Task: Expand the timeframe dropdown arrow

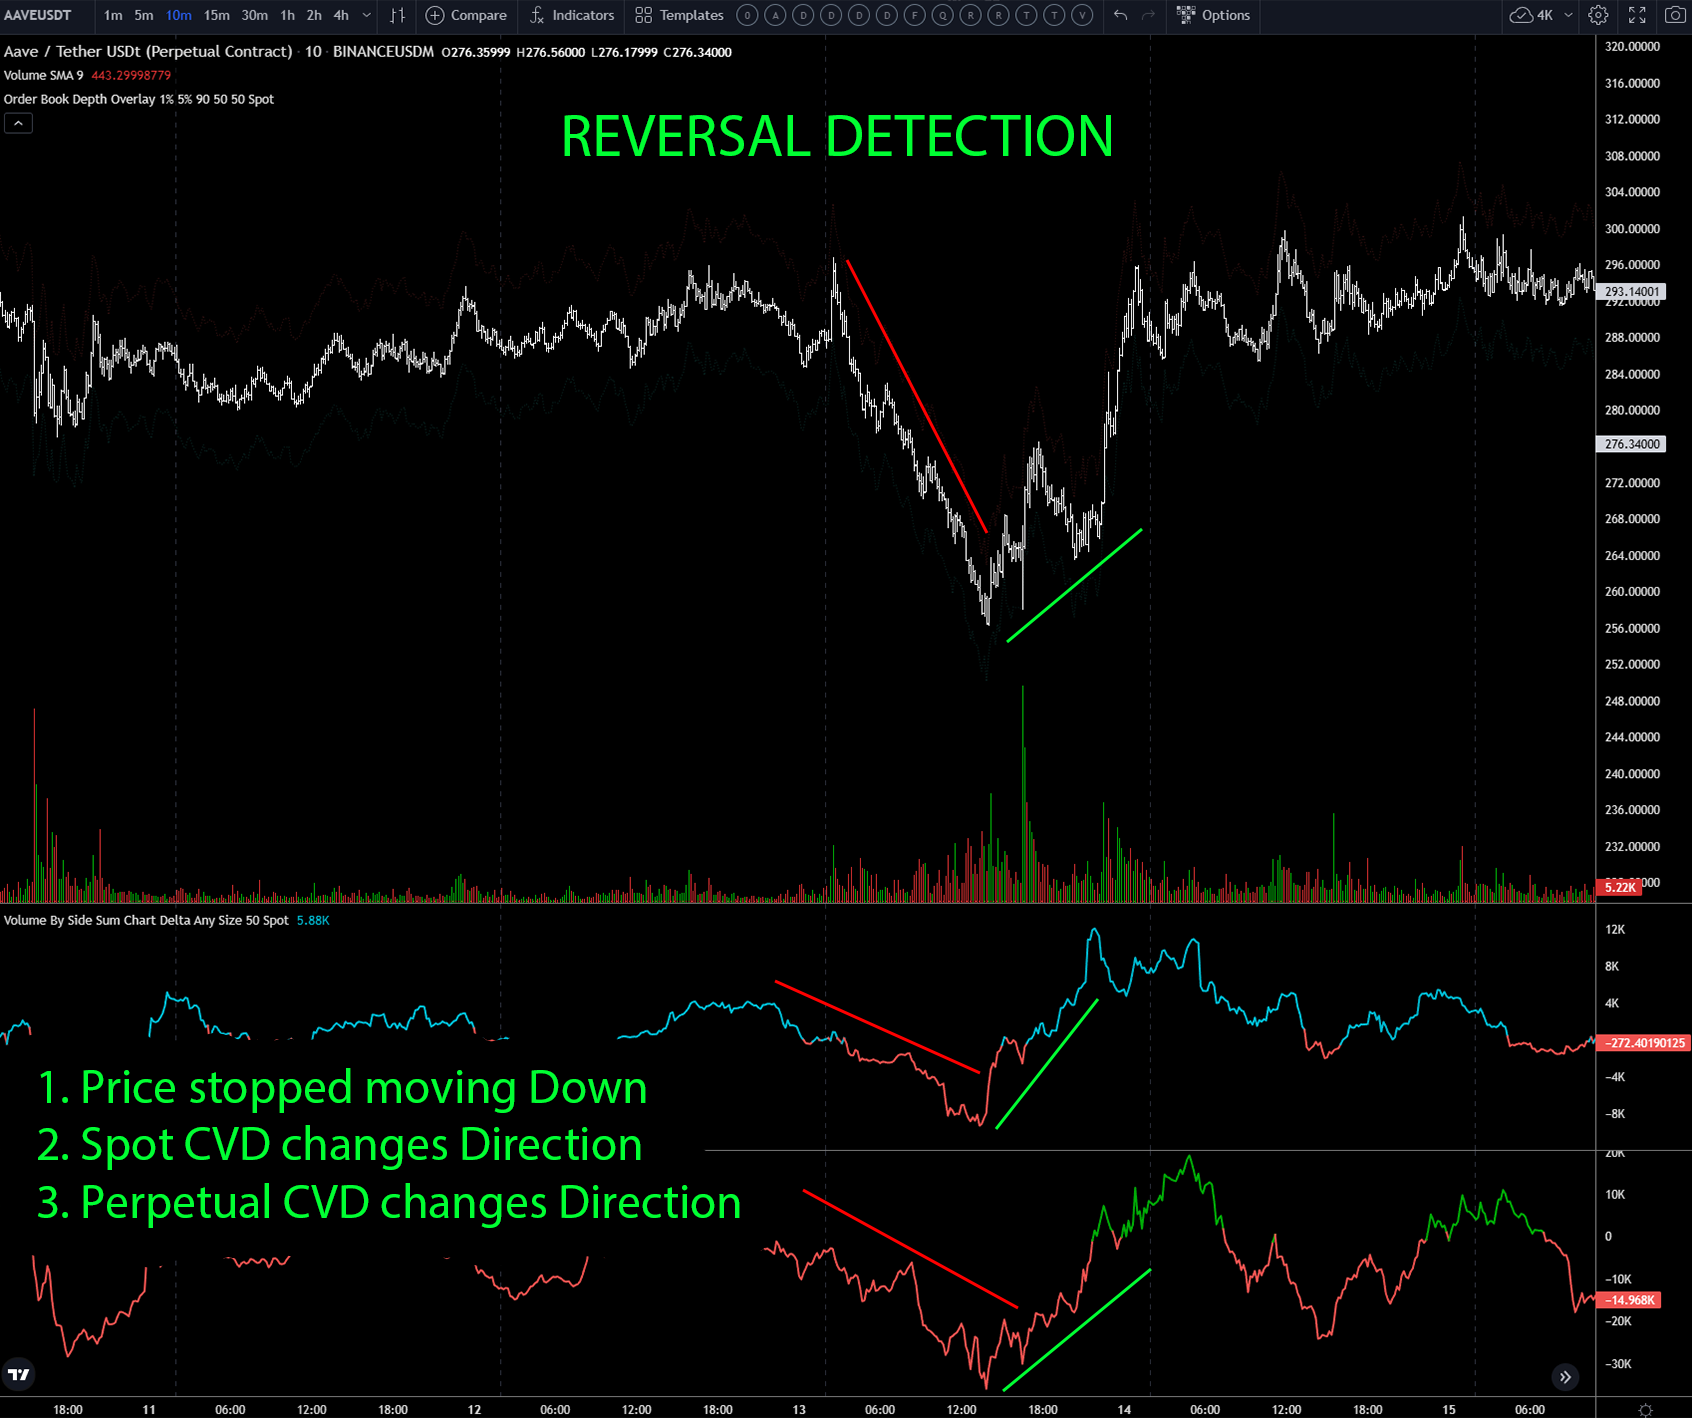Action: [x=366, y=15]
